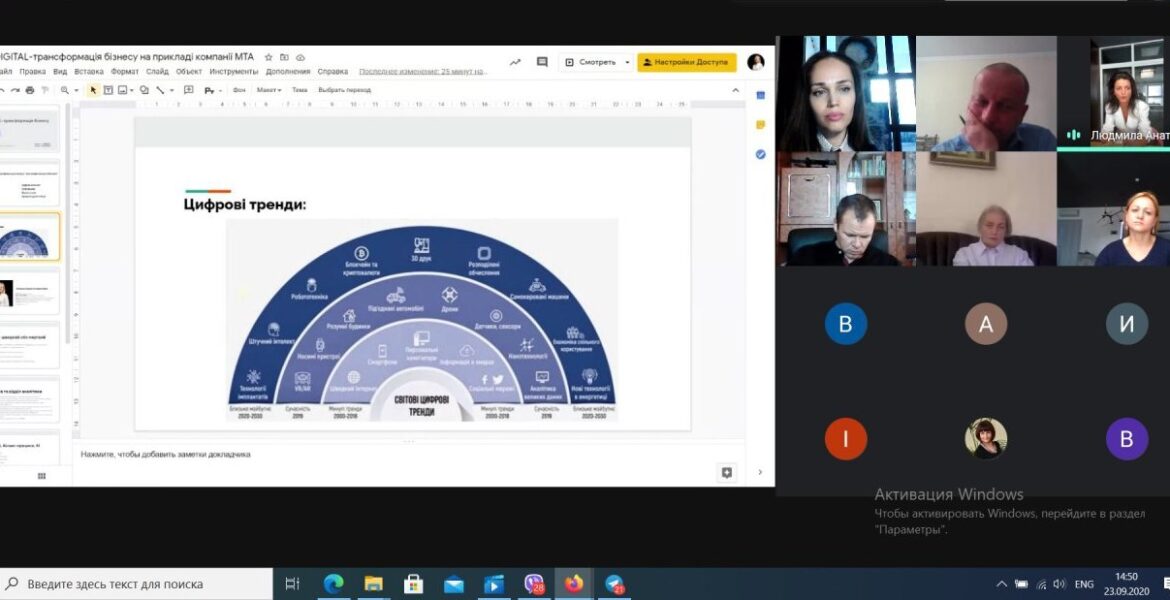Click the Тема theme button
The image size is (1170, 600).
[x=299, y=90]
